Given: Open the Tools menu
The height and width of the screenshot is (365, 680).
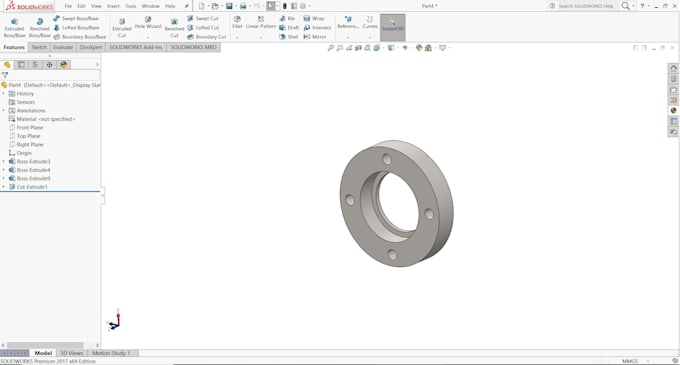Looking at the screenshot, I should [131, 6].
